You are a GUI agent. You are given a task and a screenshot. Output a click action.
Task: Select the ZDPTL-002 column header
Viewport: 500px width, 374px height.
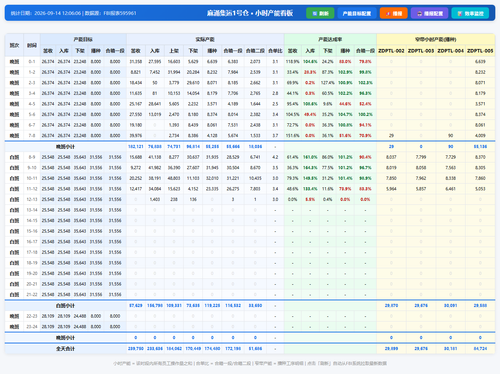click(x=391, y=51)
